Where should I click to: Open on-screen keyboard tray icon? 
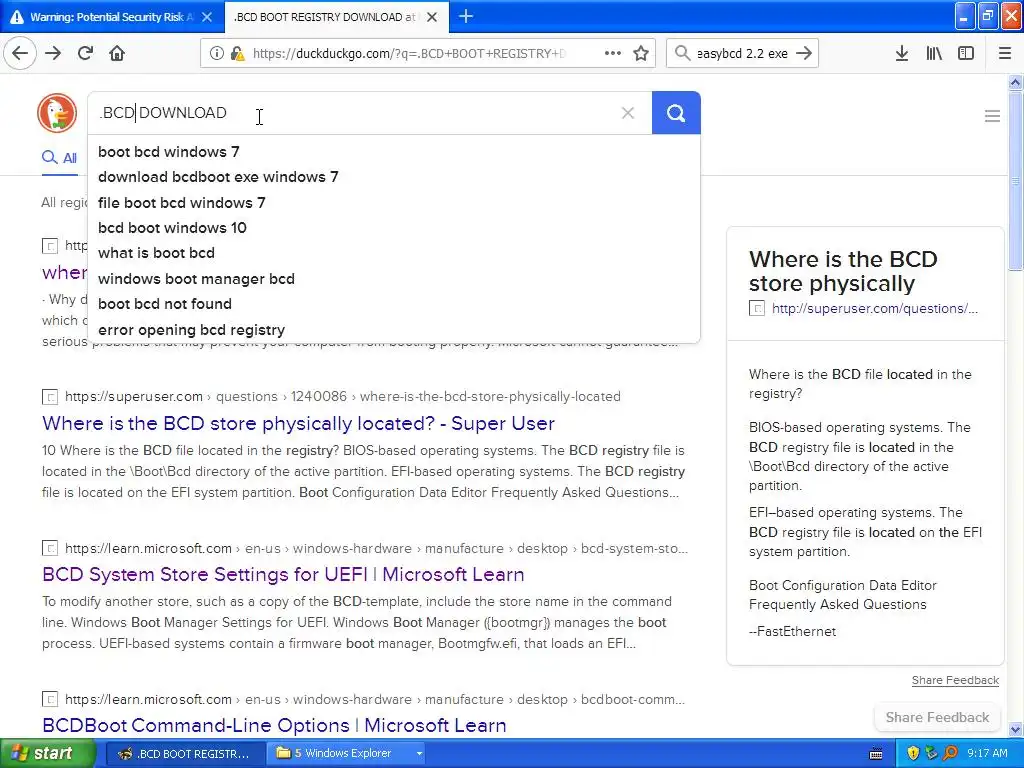[x=876, y=754]
